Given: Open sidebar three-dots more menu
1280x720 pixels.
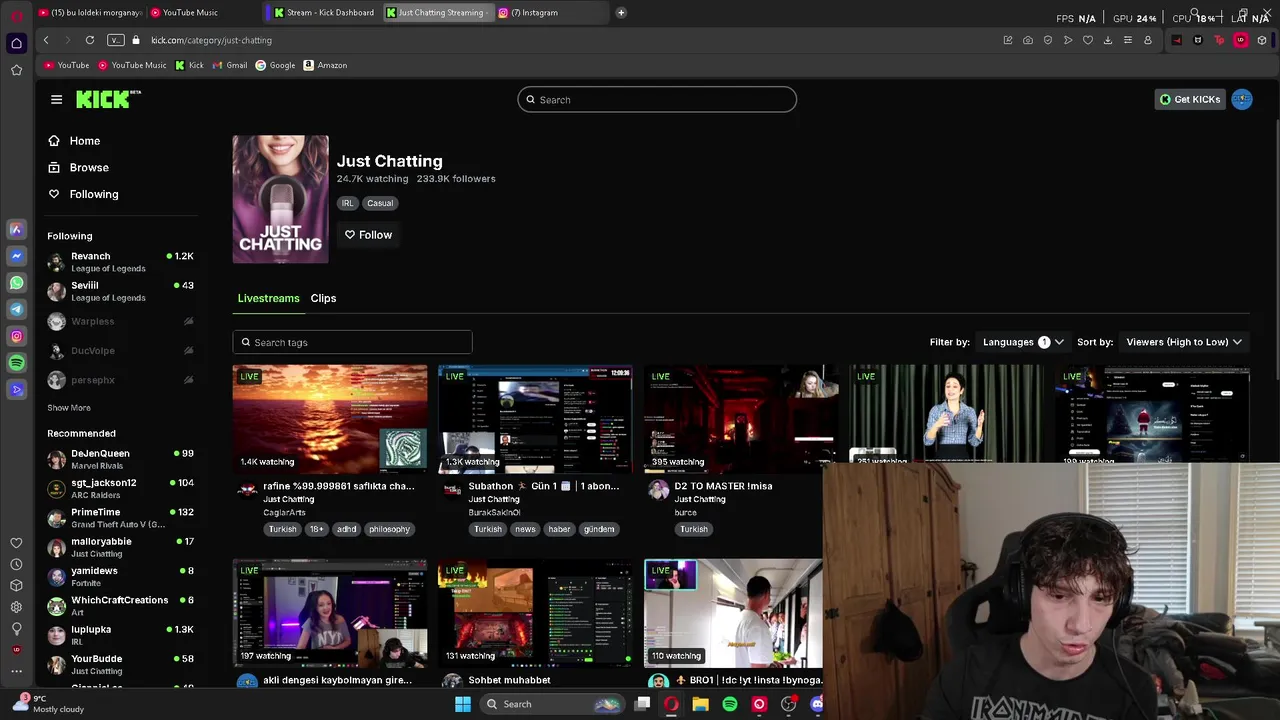Looking at the screenshot, I should 16,671.
